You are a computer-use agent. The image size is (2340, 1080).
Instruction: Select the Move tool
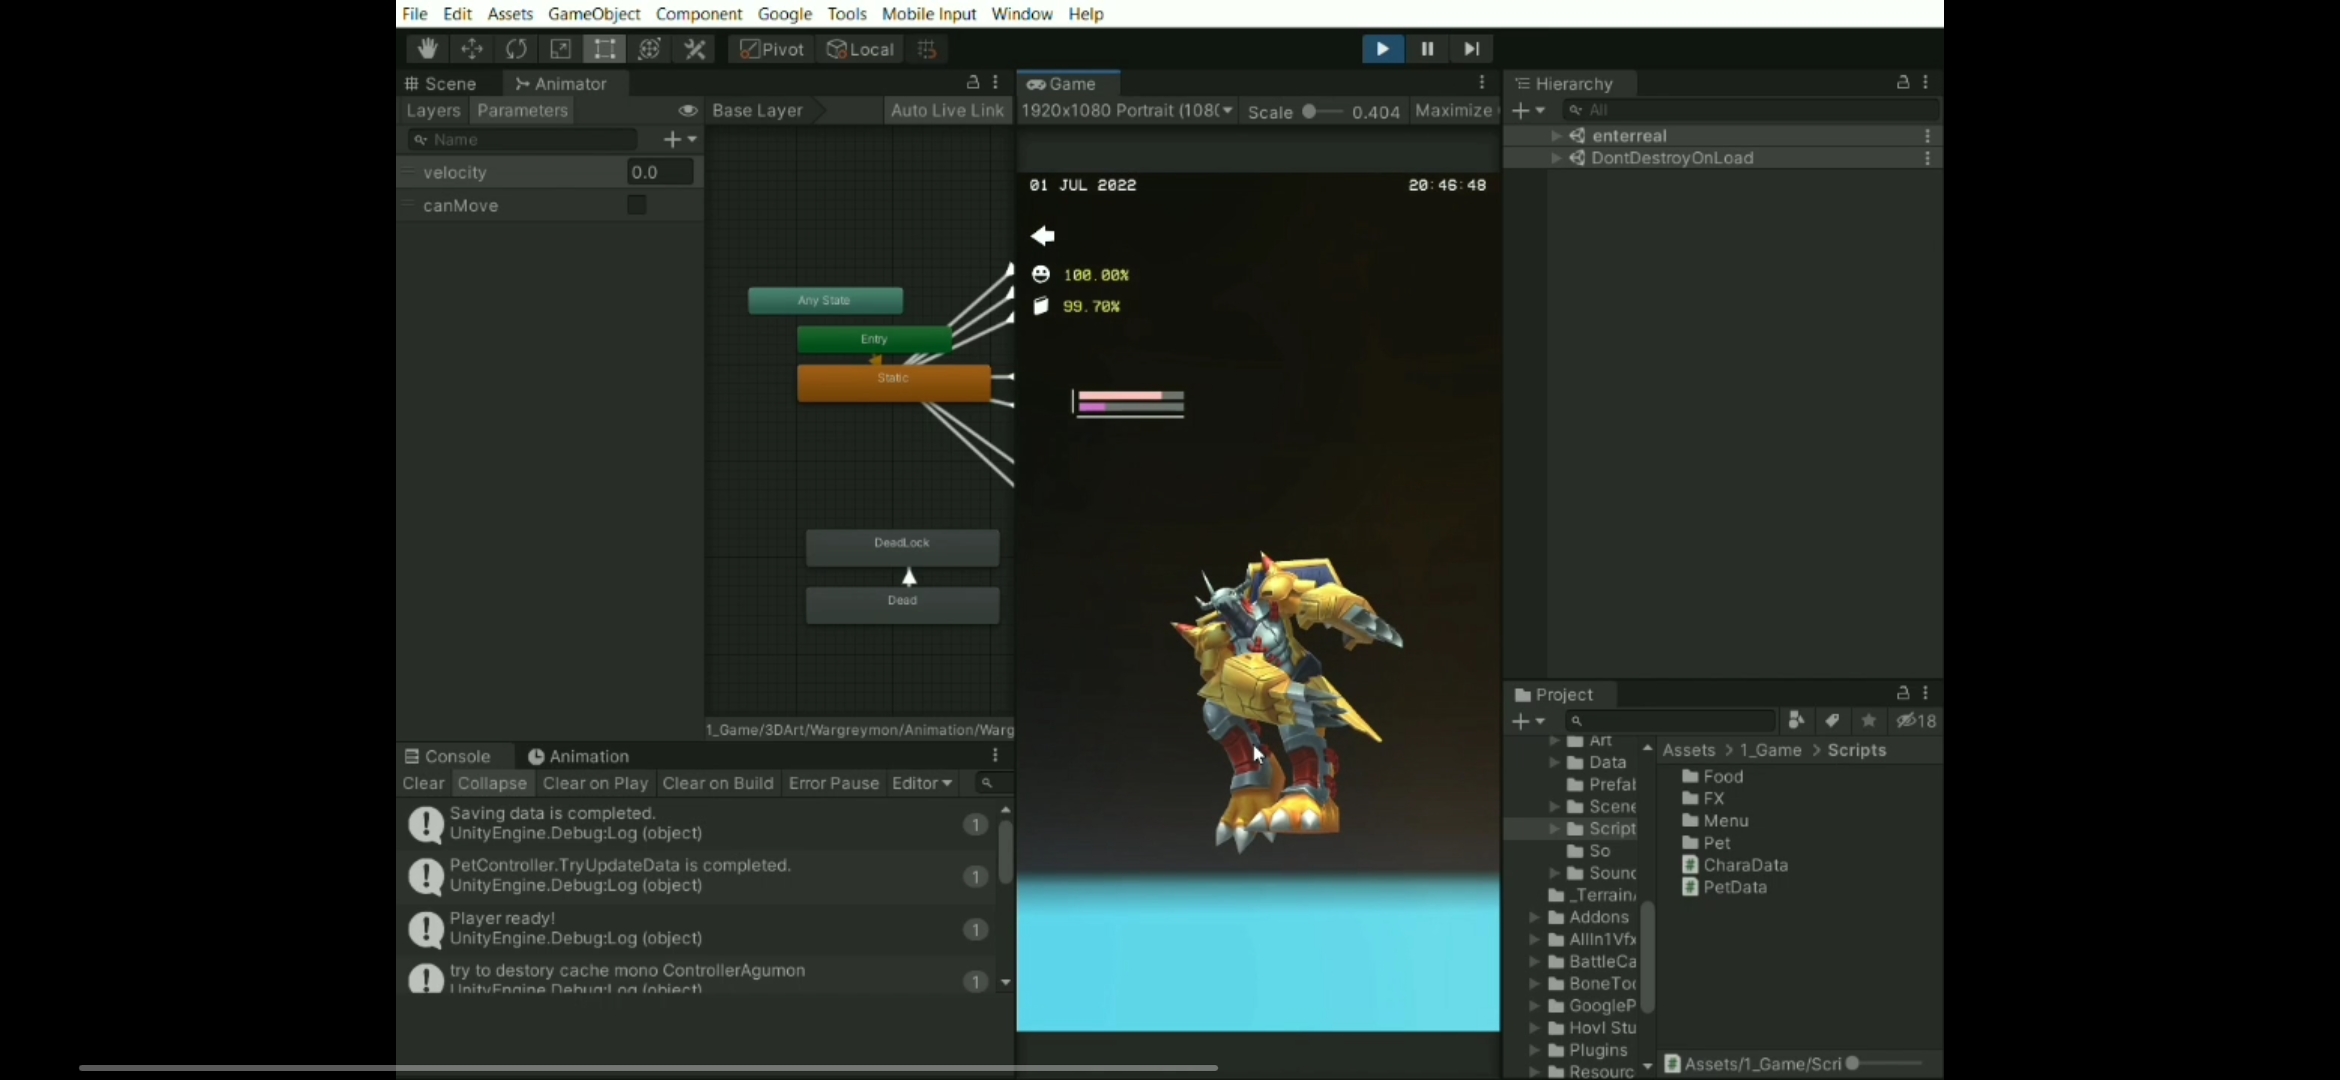471,49
